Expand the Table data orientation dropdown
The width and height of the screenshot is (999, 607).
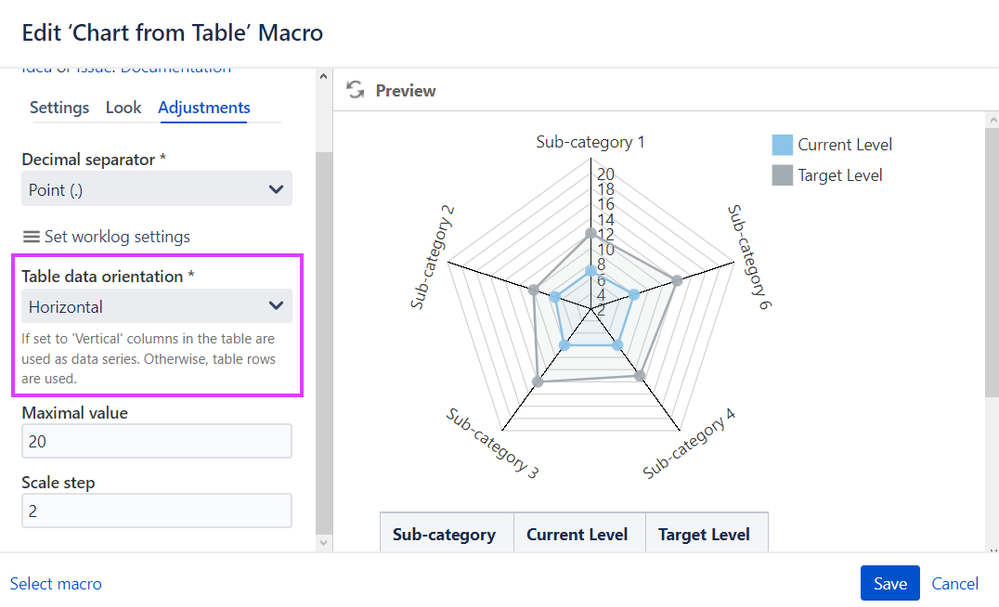(x=156, y=307)
